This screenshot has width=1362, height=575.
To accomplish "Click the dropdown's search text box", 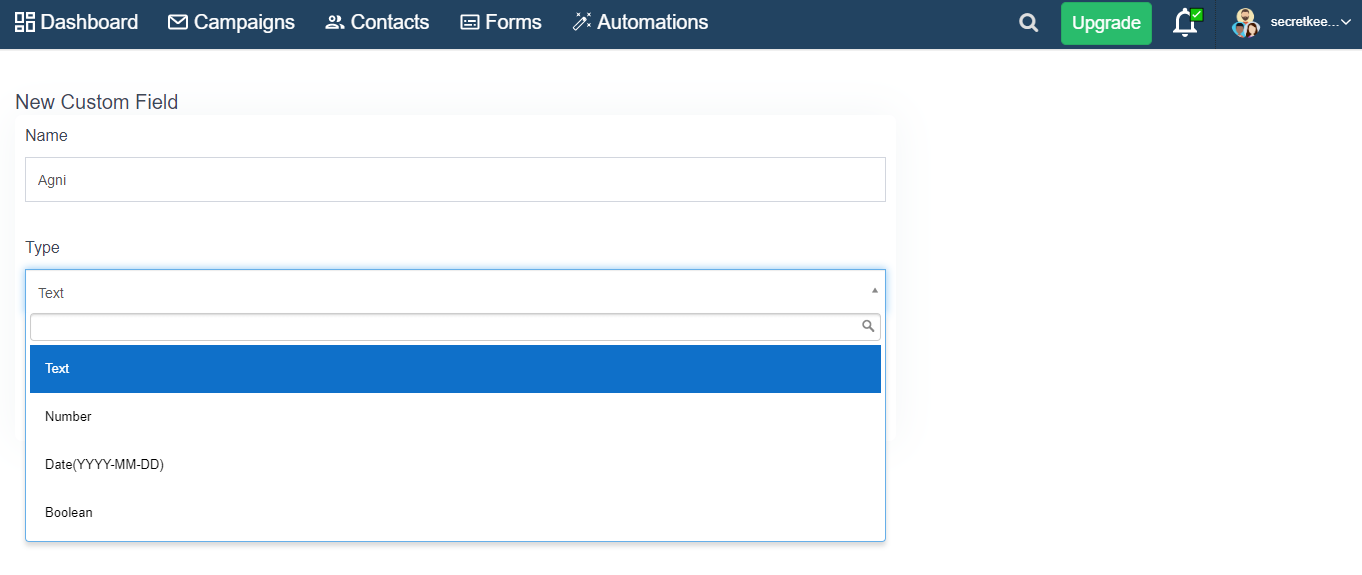I will 455,327.
